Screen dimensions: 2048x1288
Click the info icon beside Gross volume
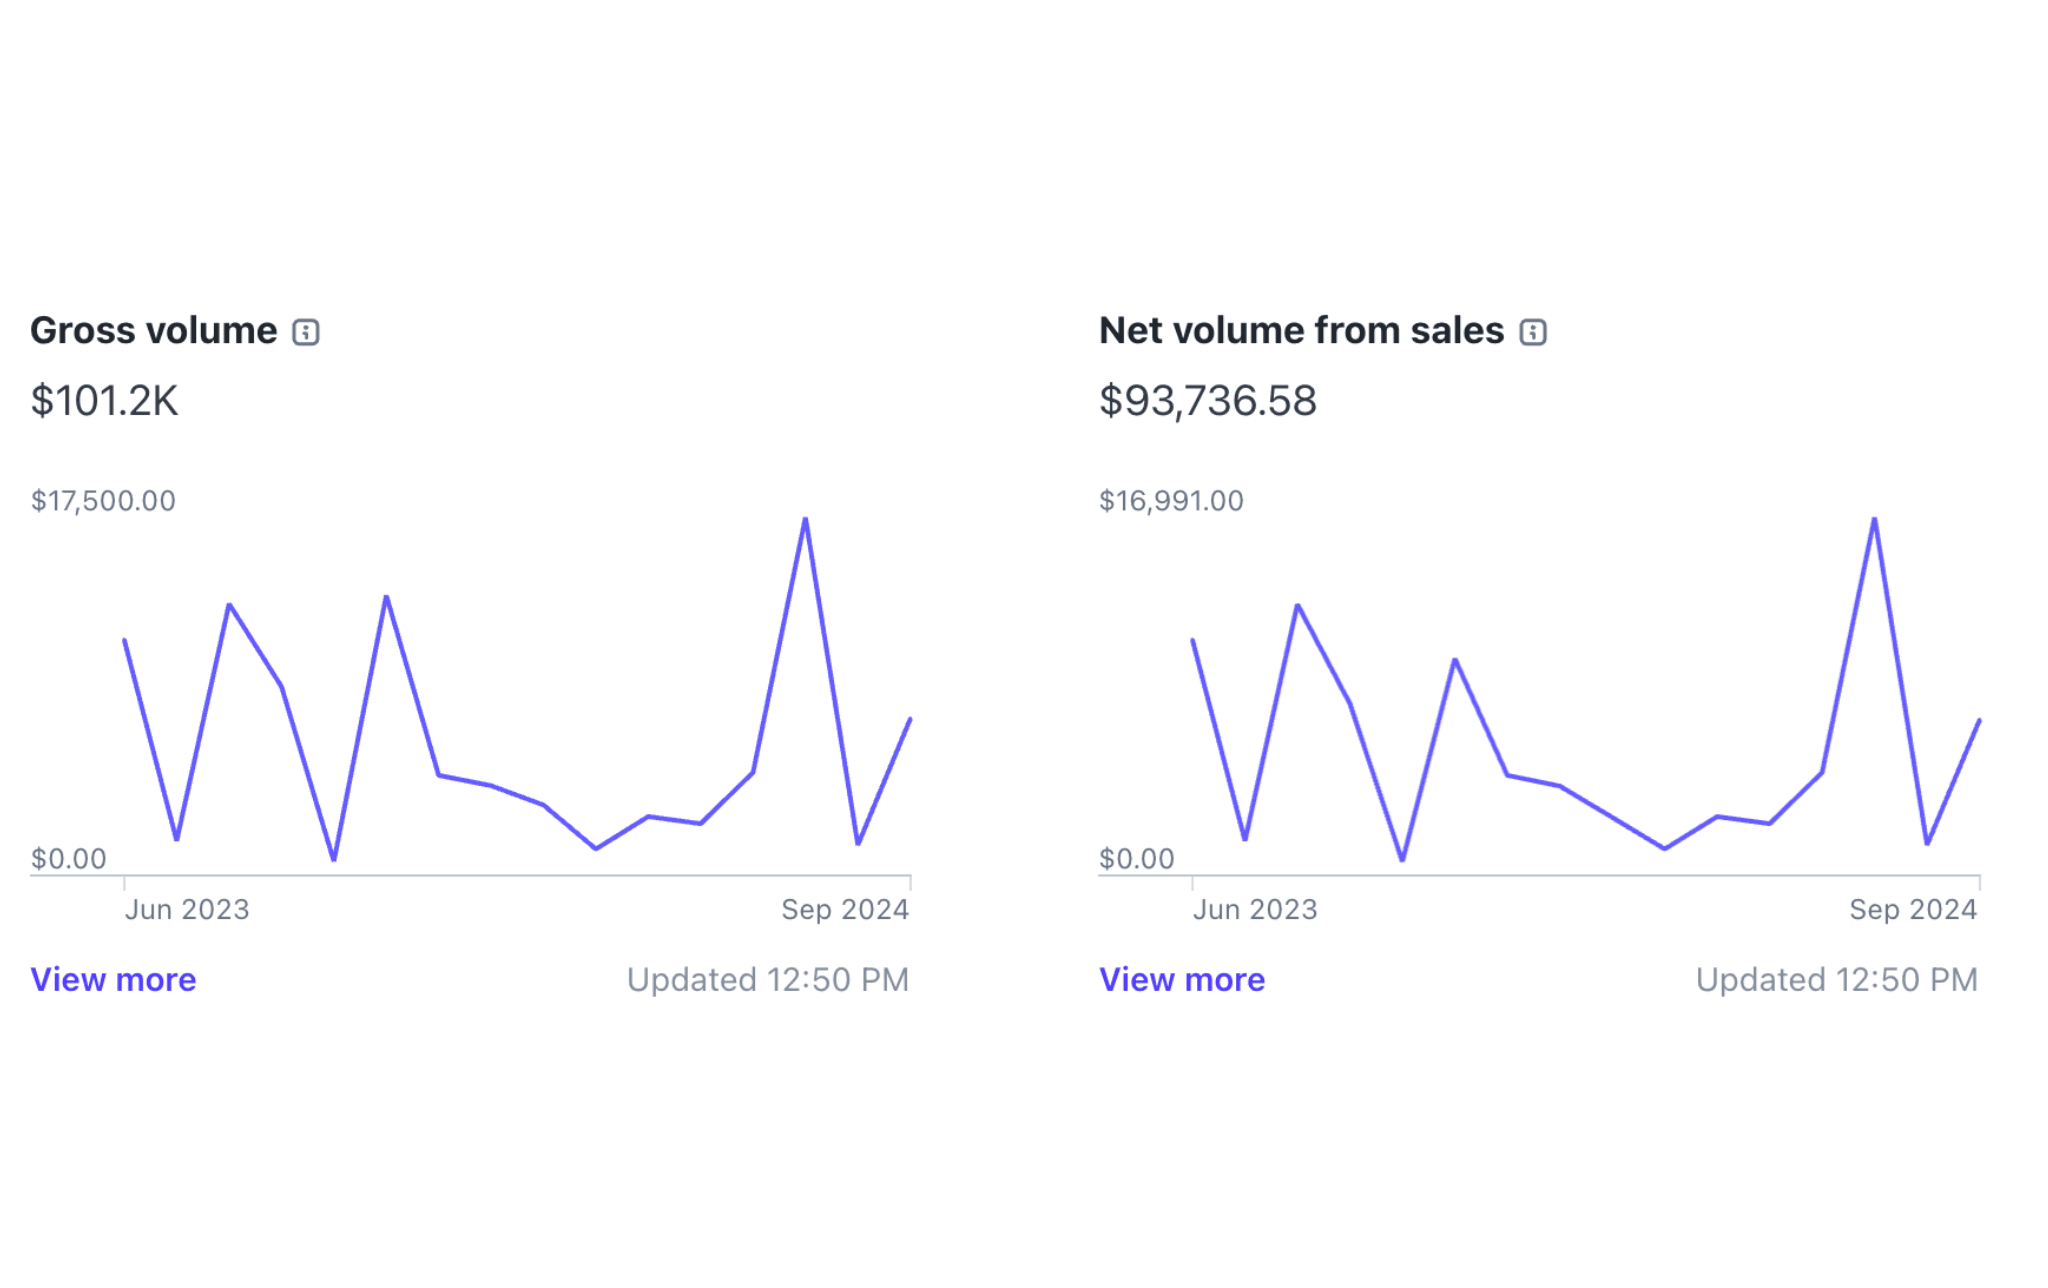[x=306, y=332]
